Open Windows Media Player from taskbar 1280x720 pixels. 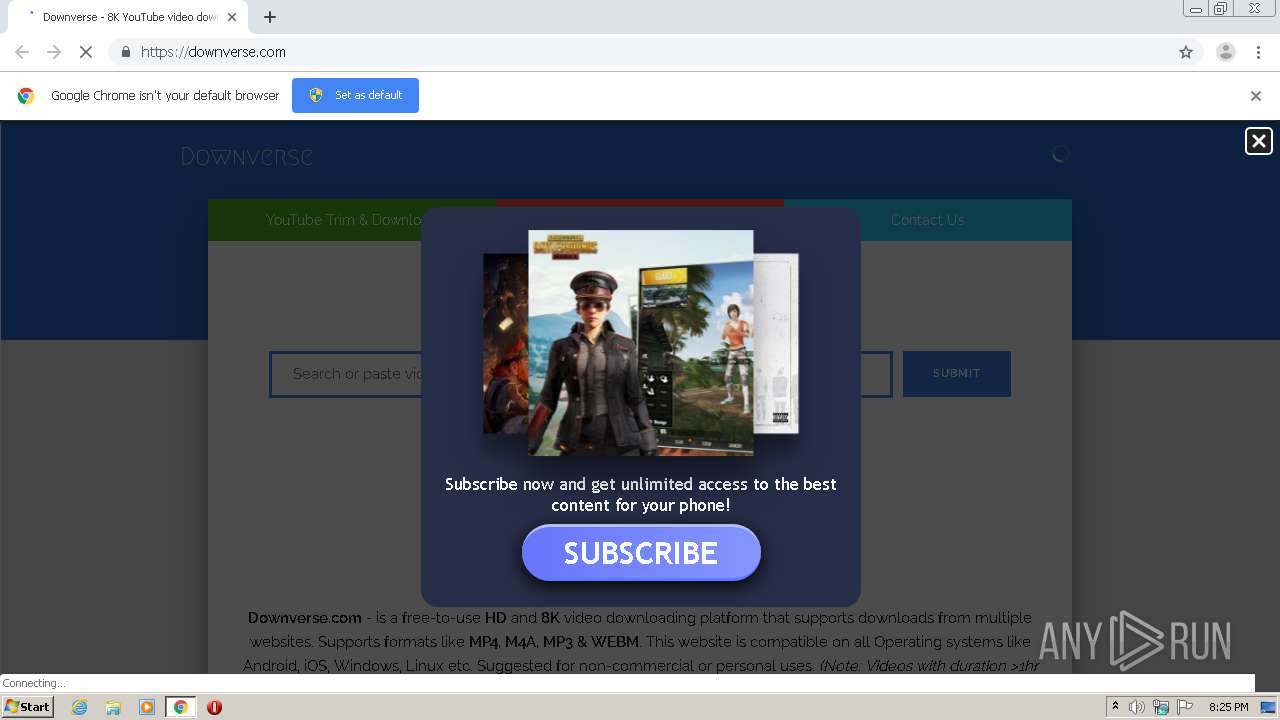point(147,707)
